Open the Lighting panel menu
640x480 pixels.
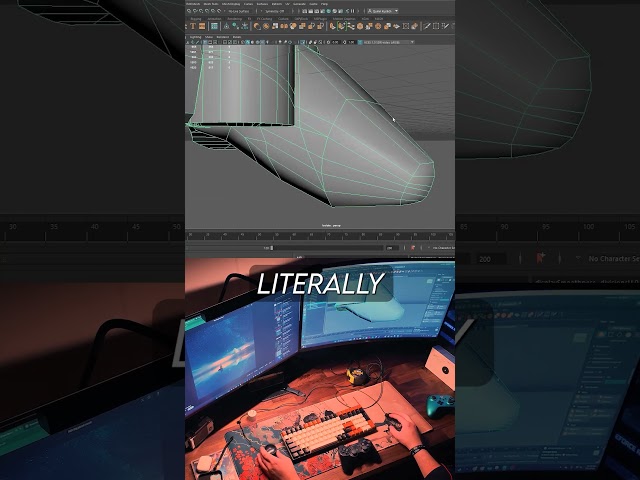[x=195, y=37]
